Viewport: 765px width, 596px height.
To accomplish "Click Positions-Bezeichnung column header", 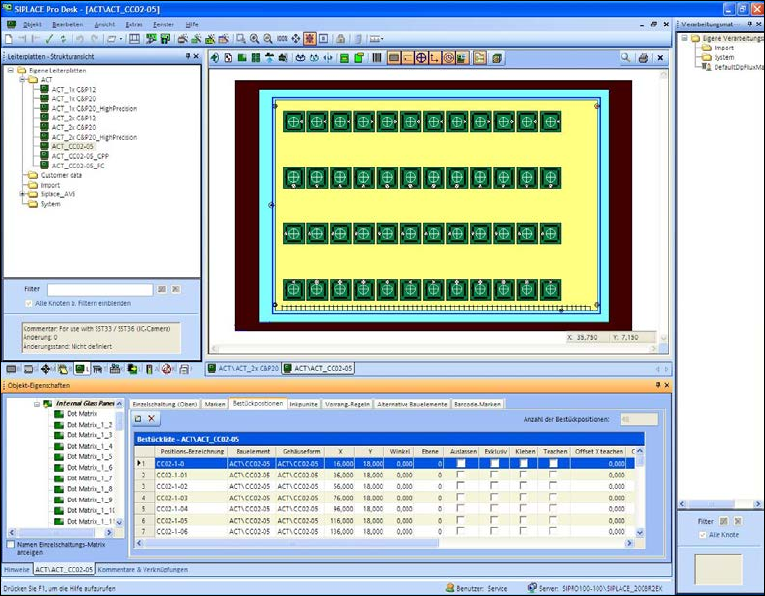I will point(192,452).
